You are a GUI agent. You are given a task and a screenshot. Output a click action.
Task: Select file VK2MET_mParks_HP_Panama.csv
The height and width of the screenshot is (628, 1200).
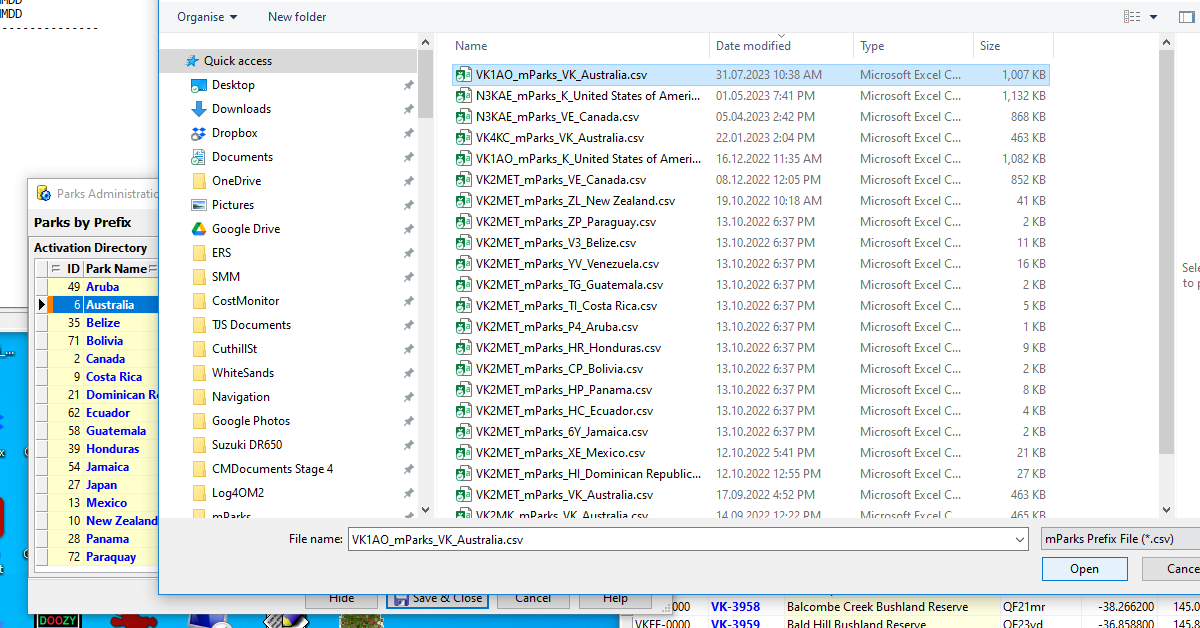(750, 390)
